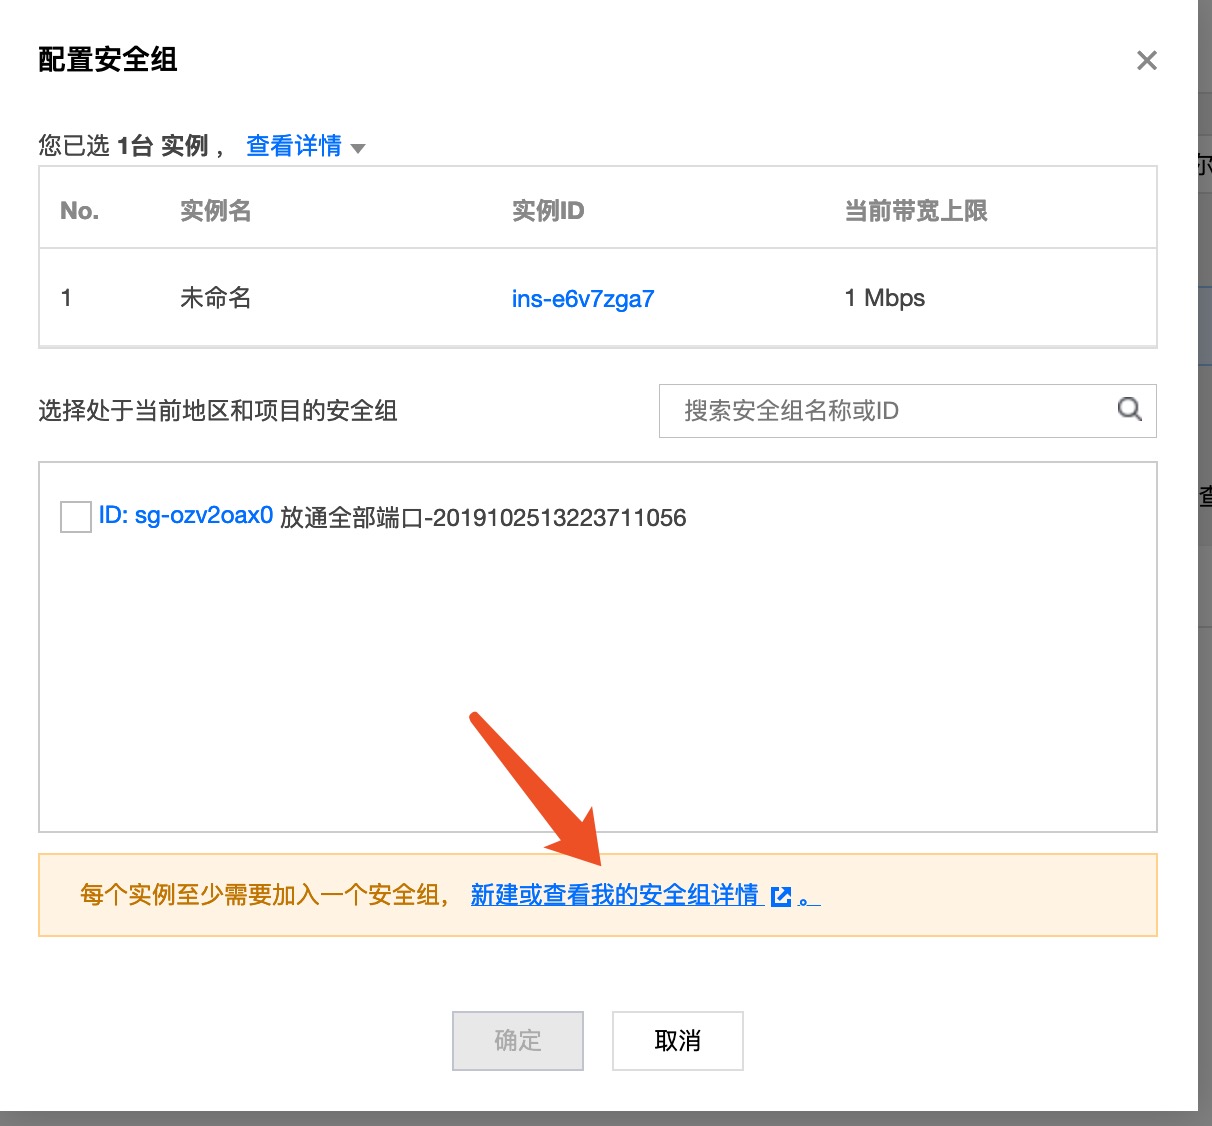Click the 查看详情 link
Image resolution: width=1212 pixels, height=1126 pixels.
(x=293, y=146)
